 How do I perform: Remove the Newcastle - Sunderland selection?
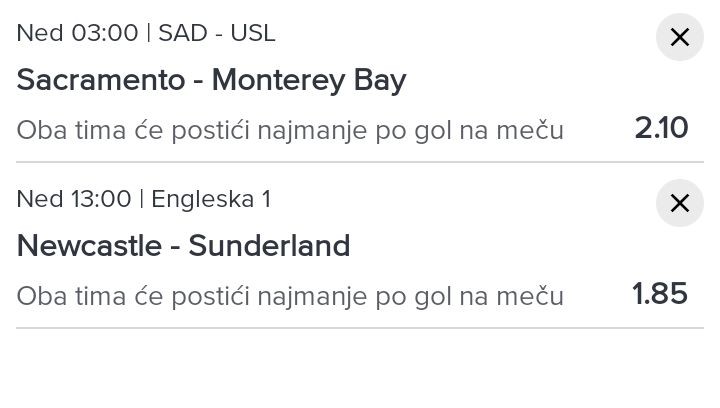(x=679, y=204)
